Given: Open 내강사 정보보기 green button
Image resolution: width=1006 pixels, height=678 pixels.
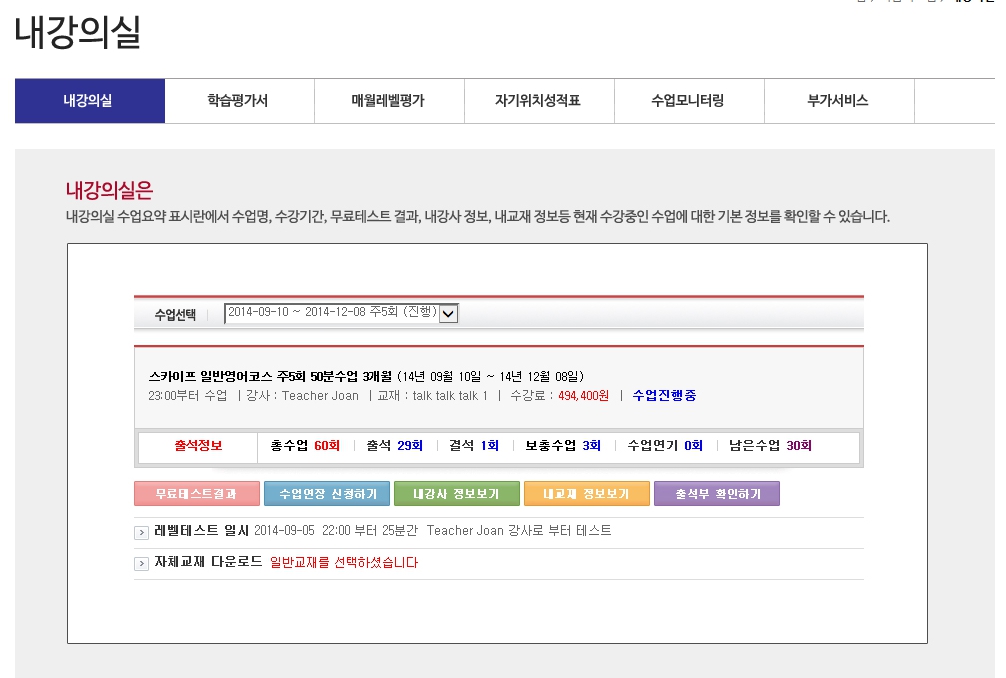Looking at the screenshot, I should [x=457, y=494].
